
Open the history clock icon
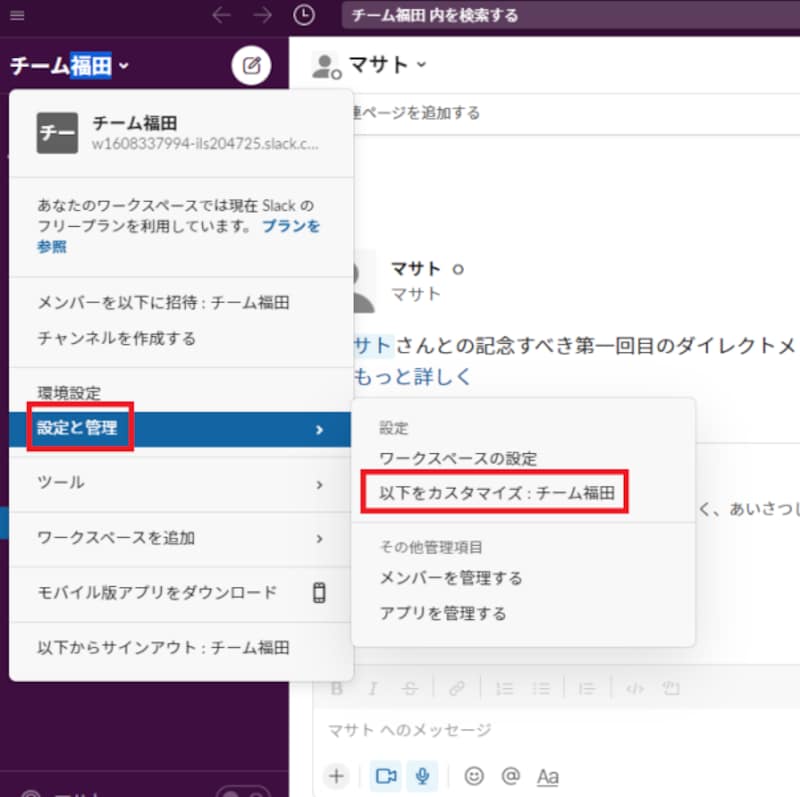pos(304,15)
